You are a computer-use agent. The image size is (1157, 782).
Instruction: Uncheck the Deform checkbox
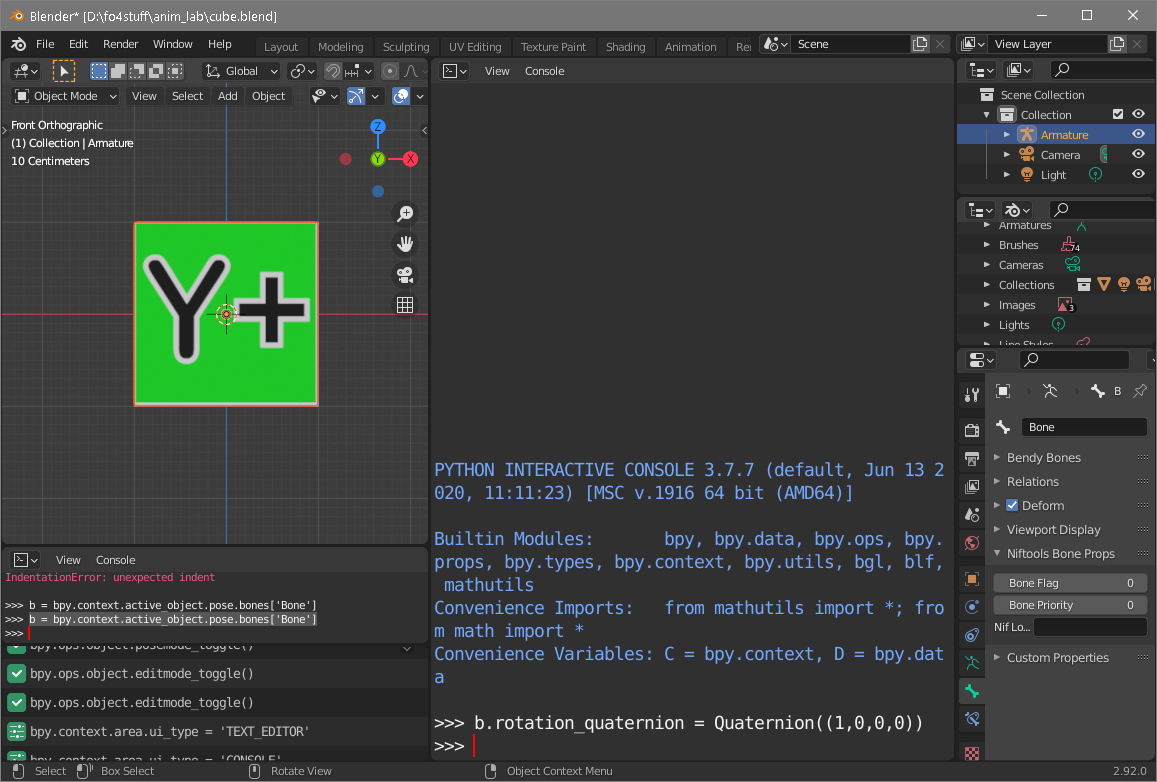(1012, 505)
